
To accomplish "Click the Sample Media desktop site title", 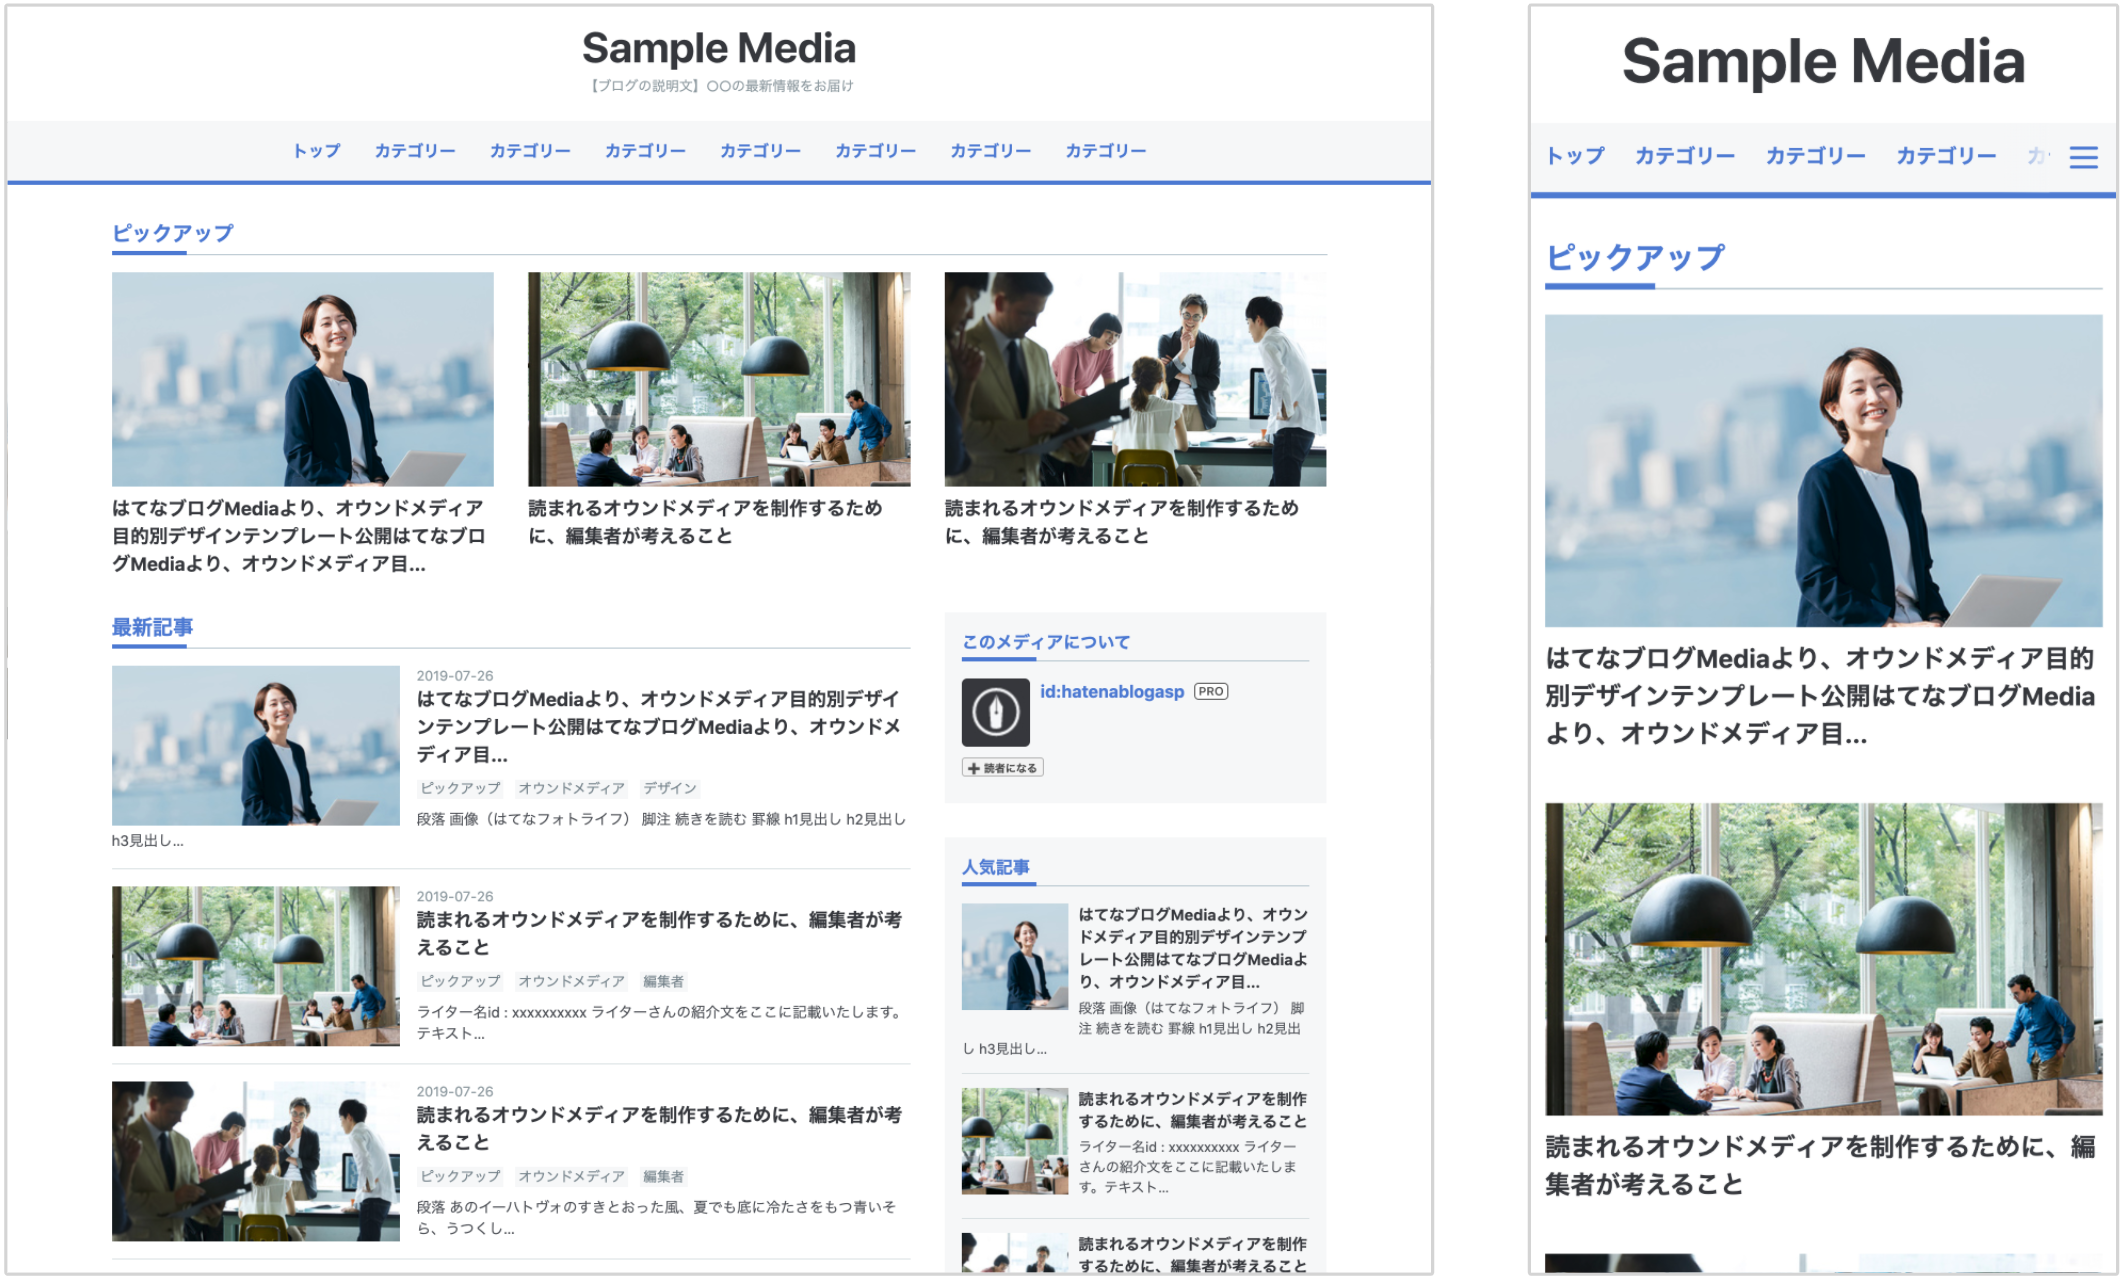I will 719,48.
